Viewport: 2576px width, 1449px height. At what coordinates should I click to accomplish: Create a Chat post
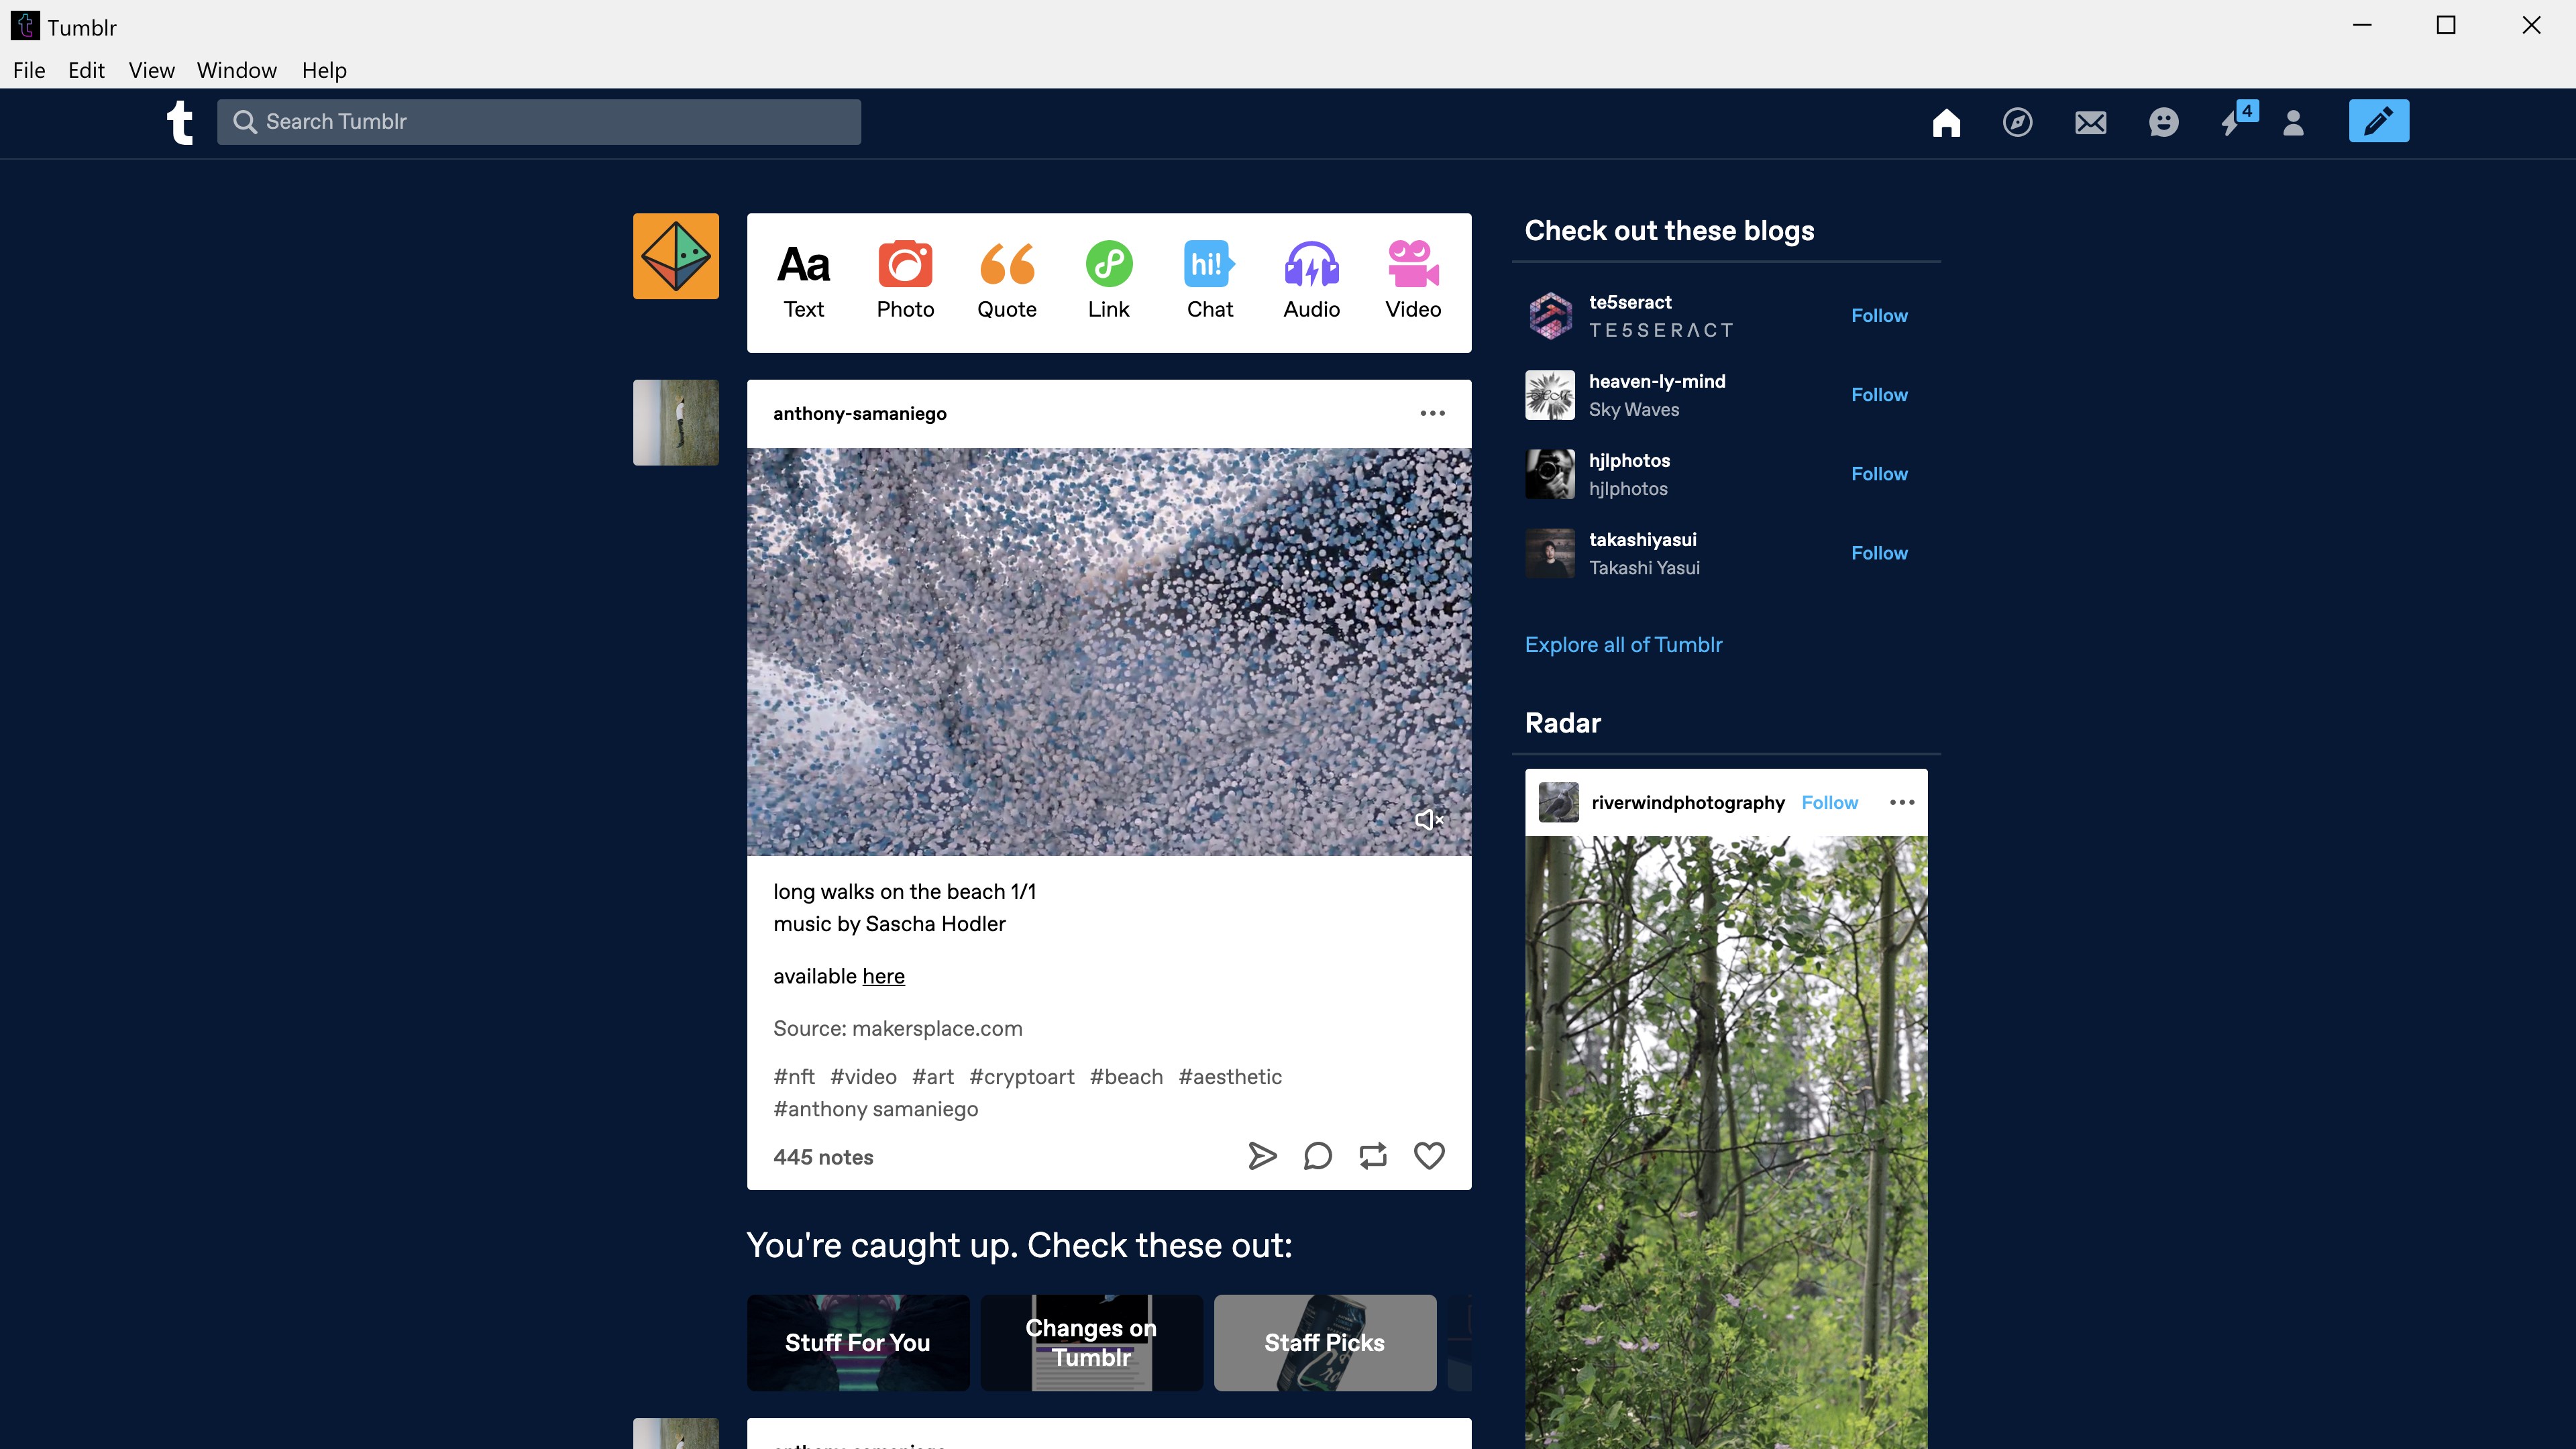coord(1209,278)
